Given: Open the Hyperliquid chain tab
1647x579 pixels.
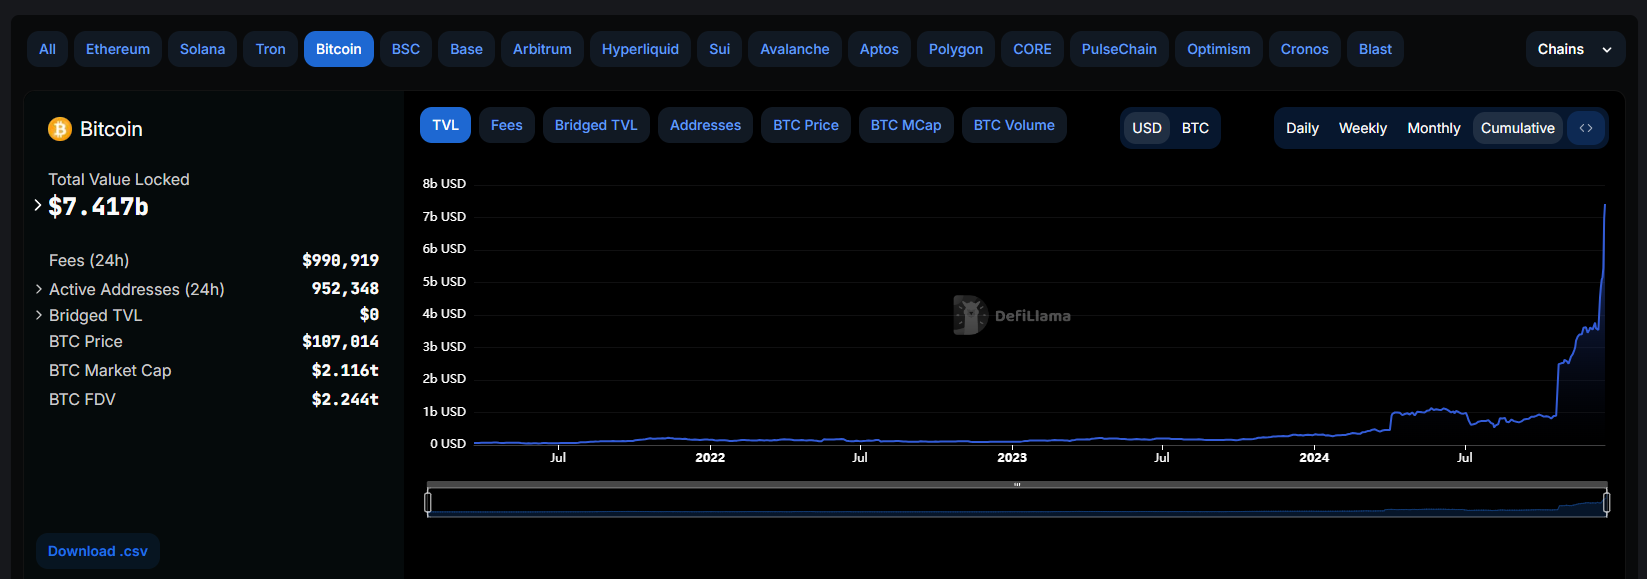Looking at the screenshot, I should (x=640, y=49).
